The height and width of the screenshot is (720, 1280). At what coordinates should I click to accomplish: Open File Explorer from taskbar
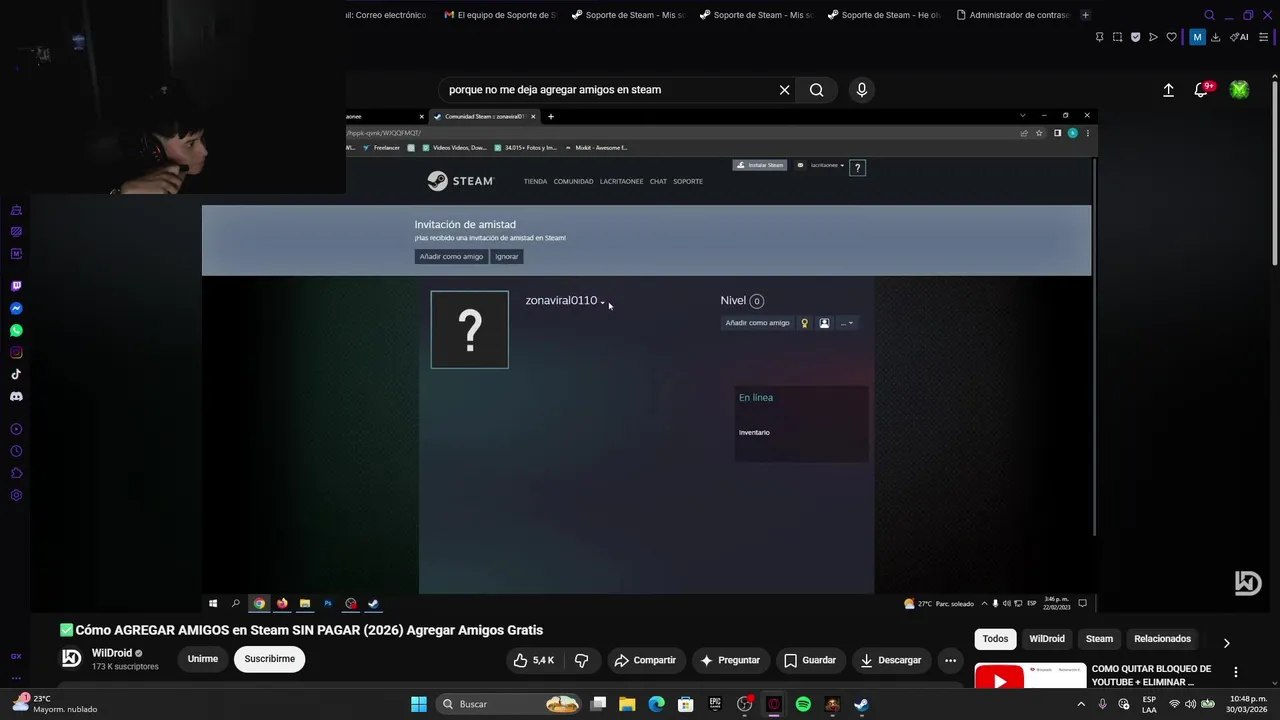pos(627,704)
